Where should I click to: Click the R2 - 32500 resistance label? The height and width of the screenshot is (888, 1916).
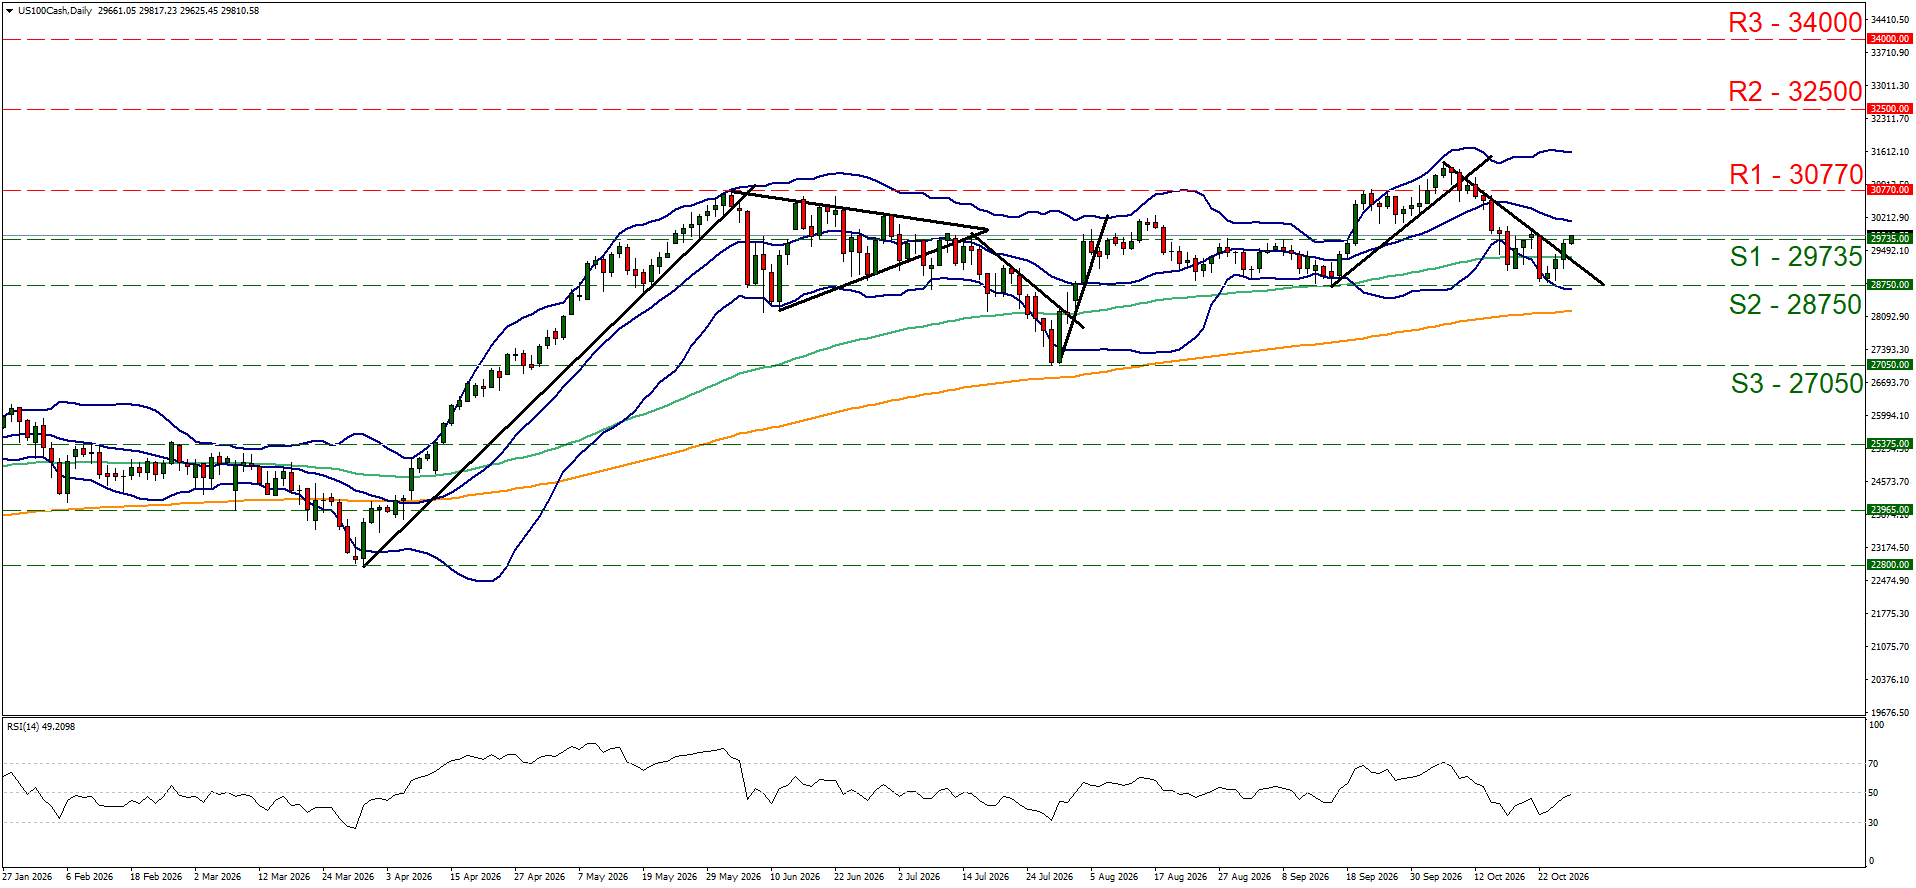[x=1795, y=92]
